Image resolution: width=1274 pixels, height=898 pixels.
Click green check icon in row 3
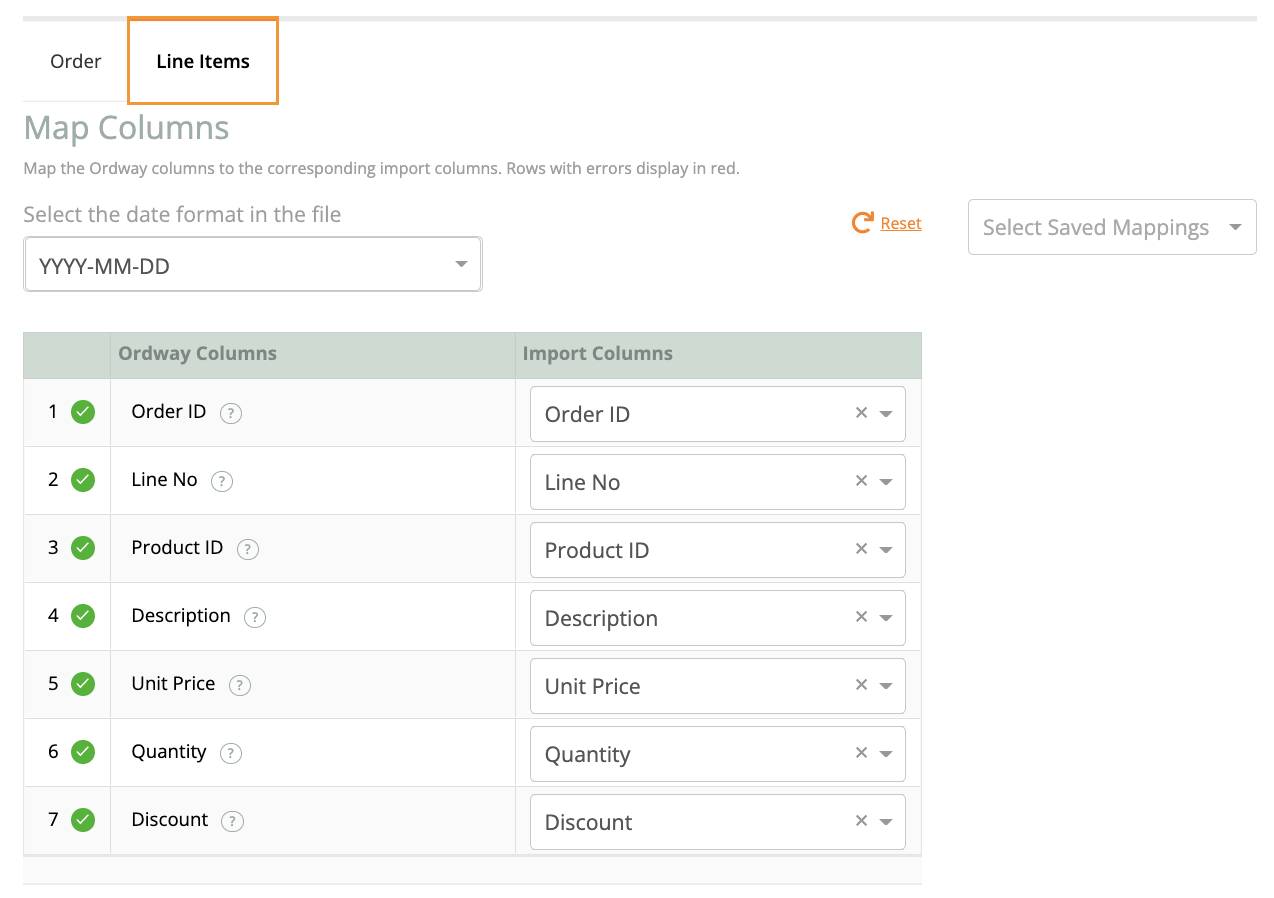coord(83,548)
